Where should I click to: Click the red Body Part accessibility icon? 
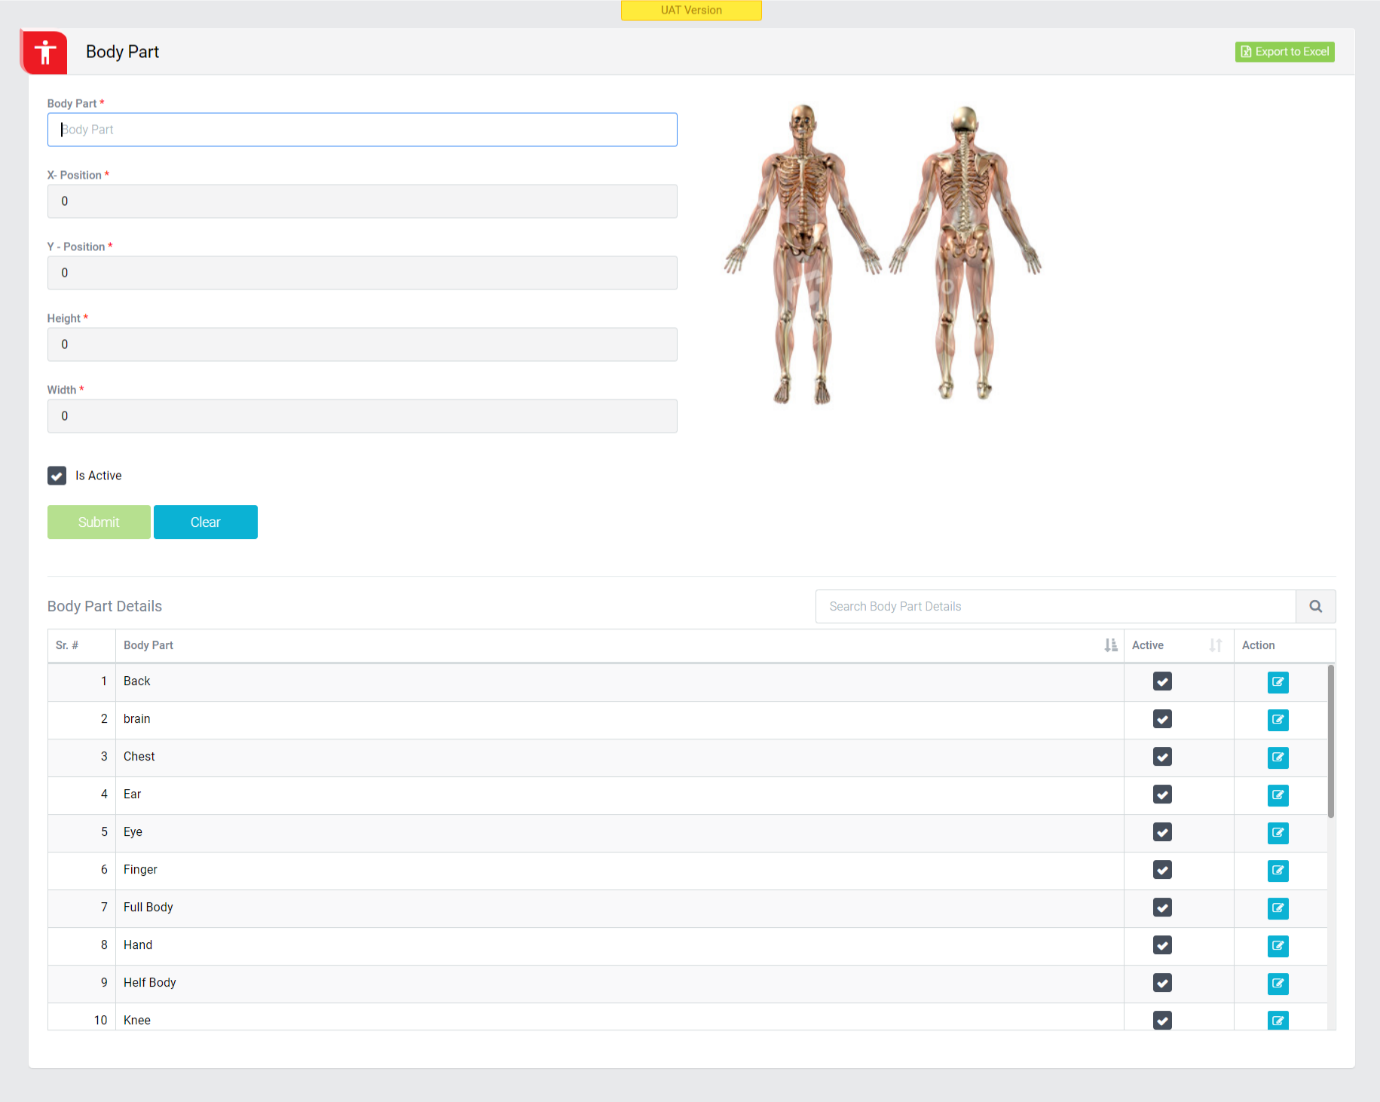(x=44, y=52)
